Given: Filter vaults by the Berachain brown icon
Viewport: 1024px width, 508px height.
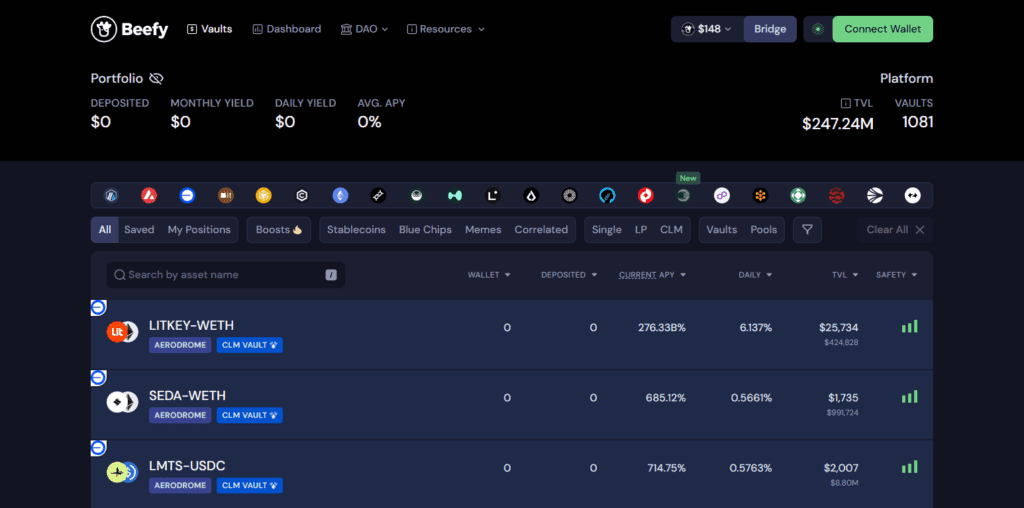Looking at the screenshot, I should click(225, 195).
